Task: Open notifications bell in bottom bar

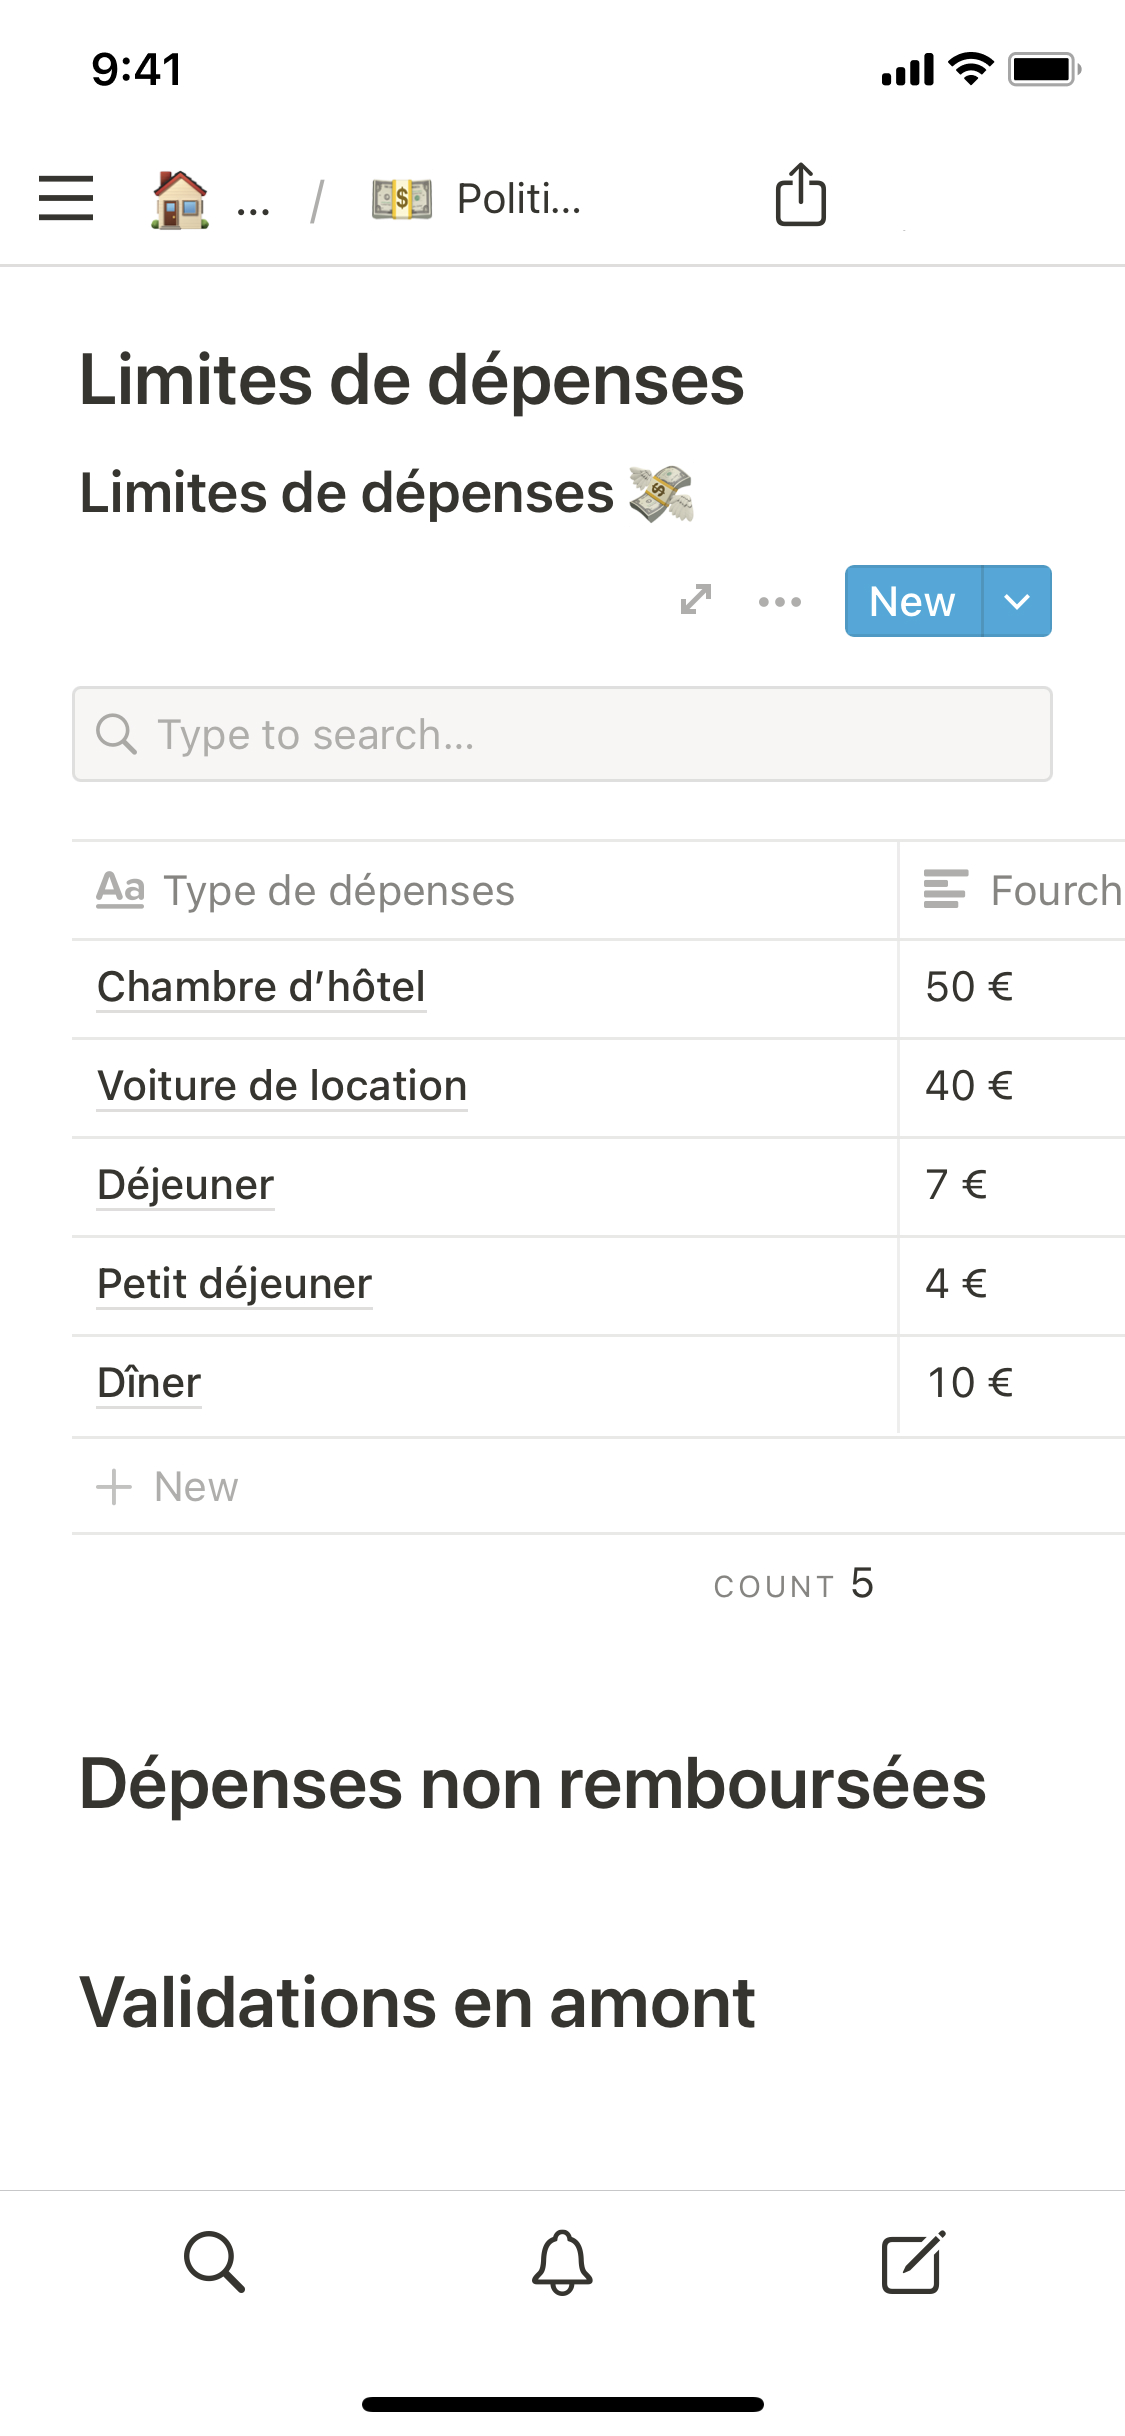Action: (x=562, y=2261)
